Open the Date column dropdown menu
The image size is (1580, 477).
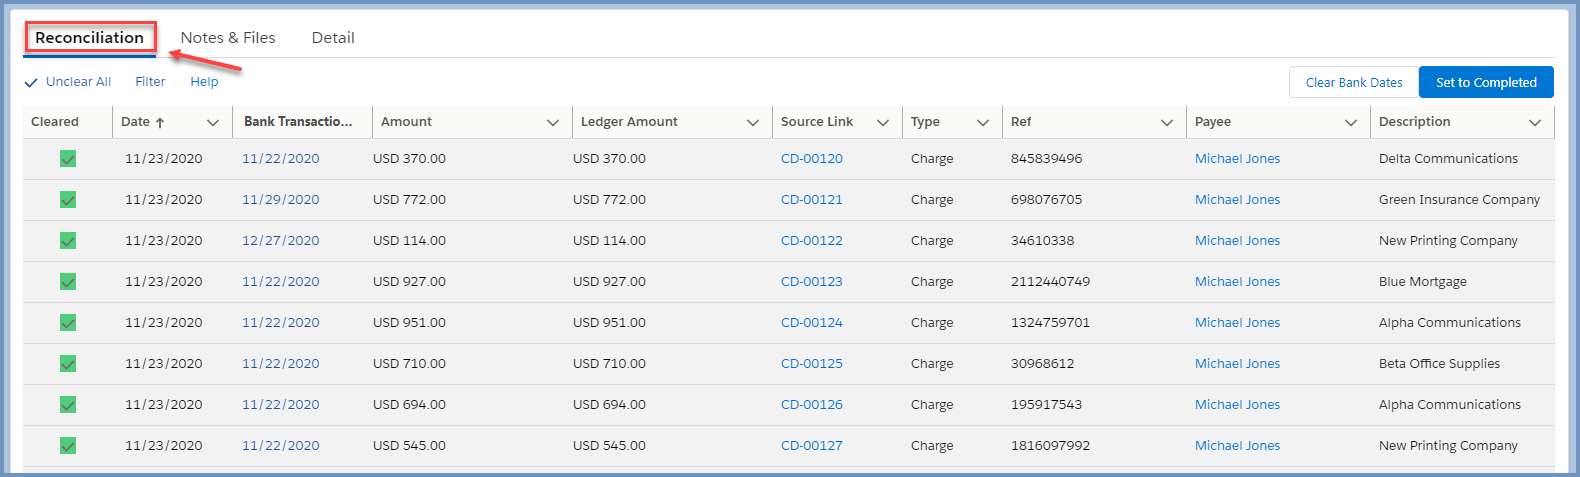[212, 122]
